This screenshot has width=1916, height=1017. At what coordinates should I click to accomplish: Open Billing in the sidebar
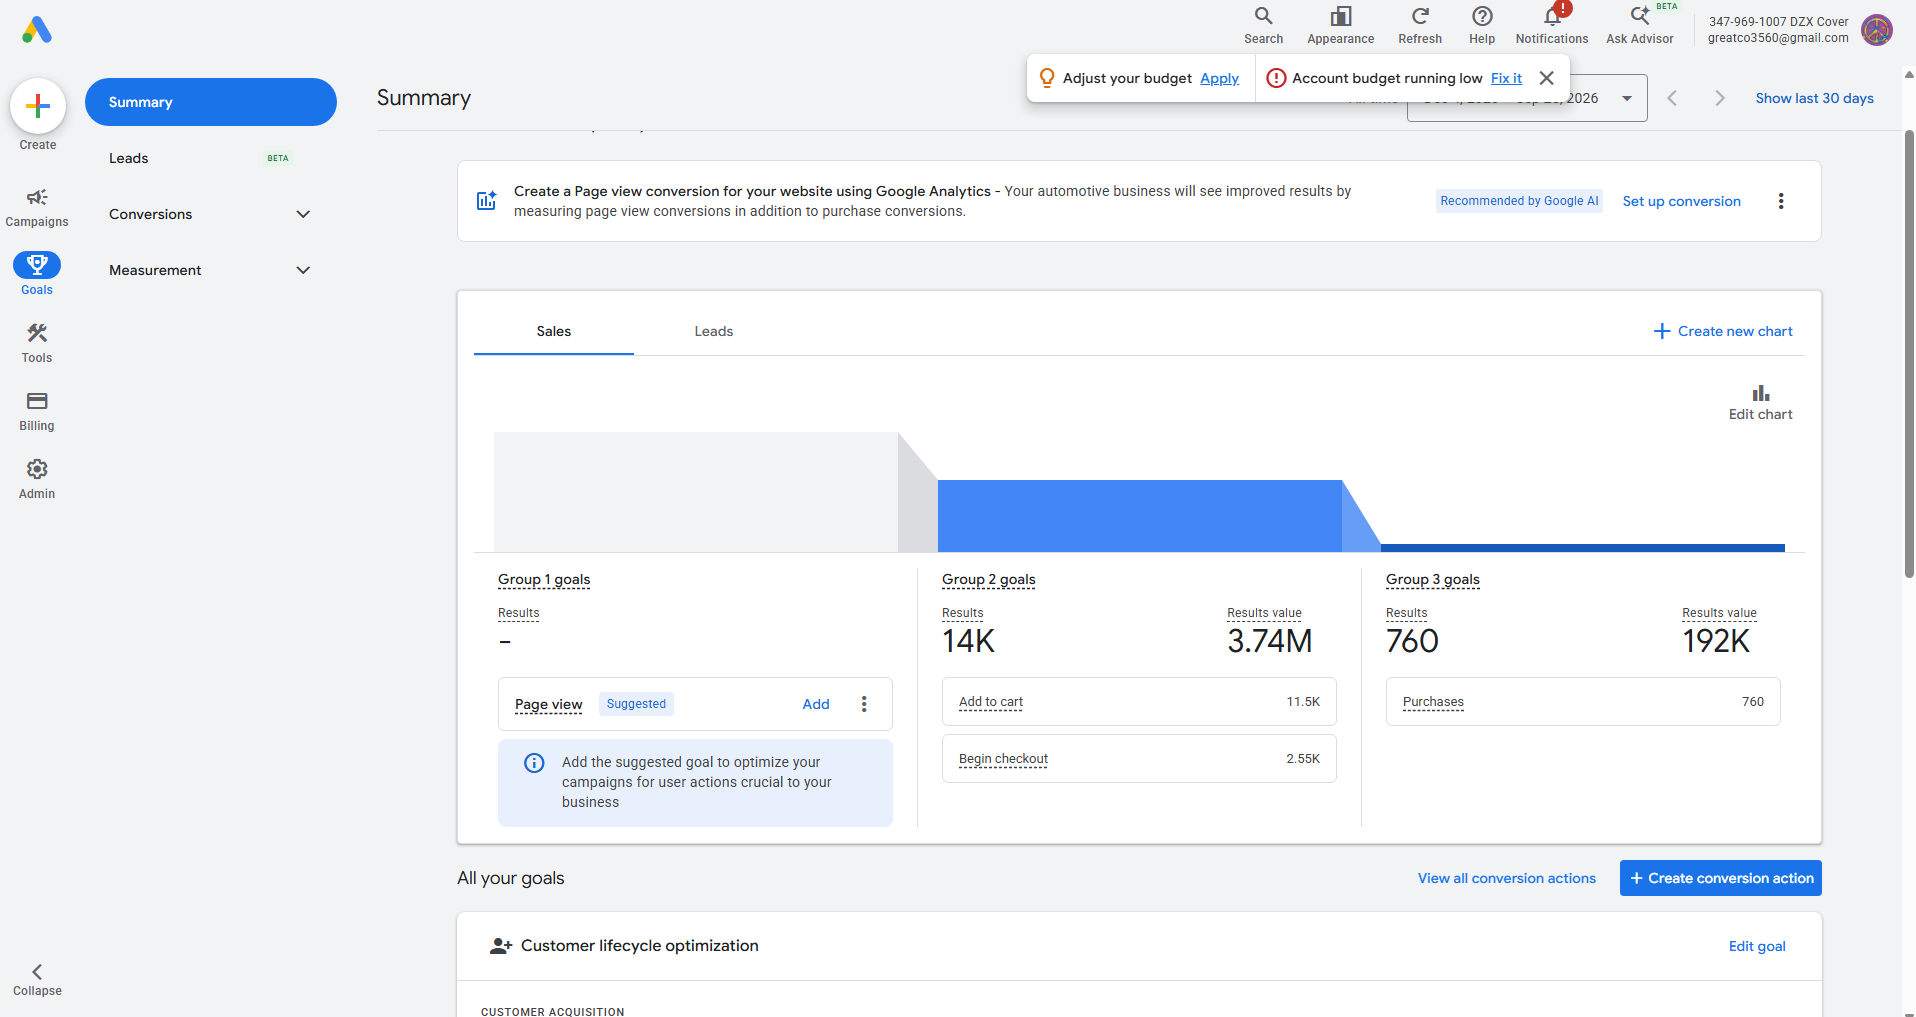pyautogui.click(x=37, y=411)
